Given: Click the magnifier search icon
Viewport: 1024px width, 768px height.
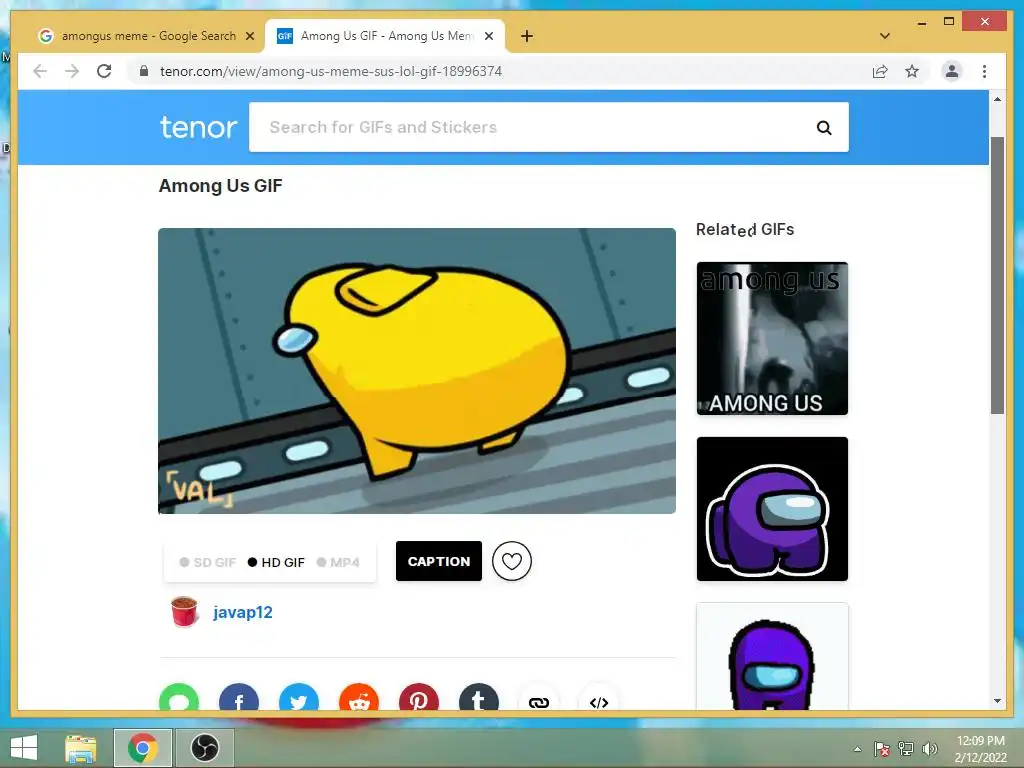Looking at the screenshot, I should [824, 127].
